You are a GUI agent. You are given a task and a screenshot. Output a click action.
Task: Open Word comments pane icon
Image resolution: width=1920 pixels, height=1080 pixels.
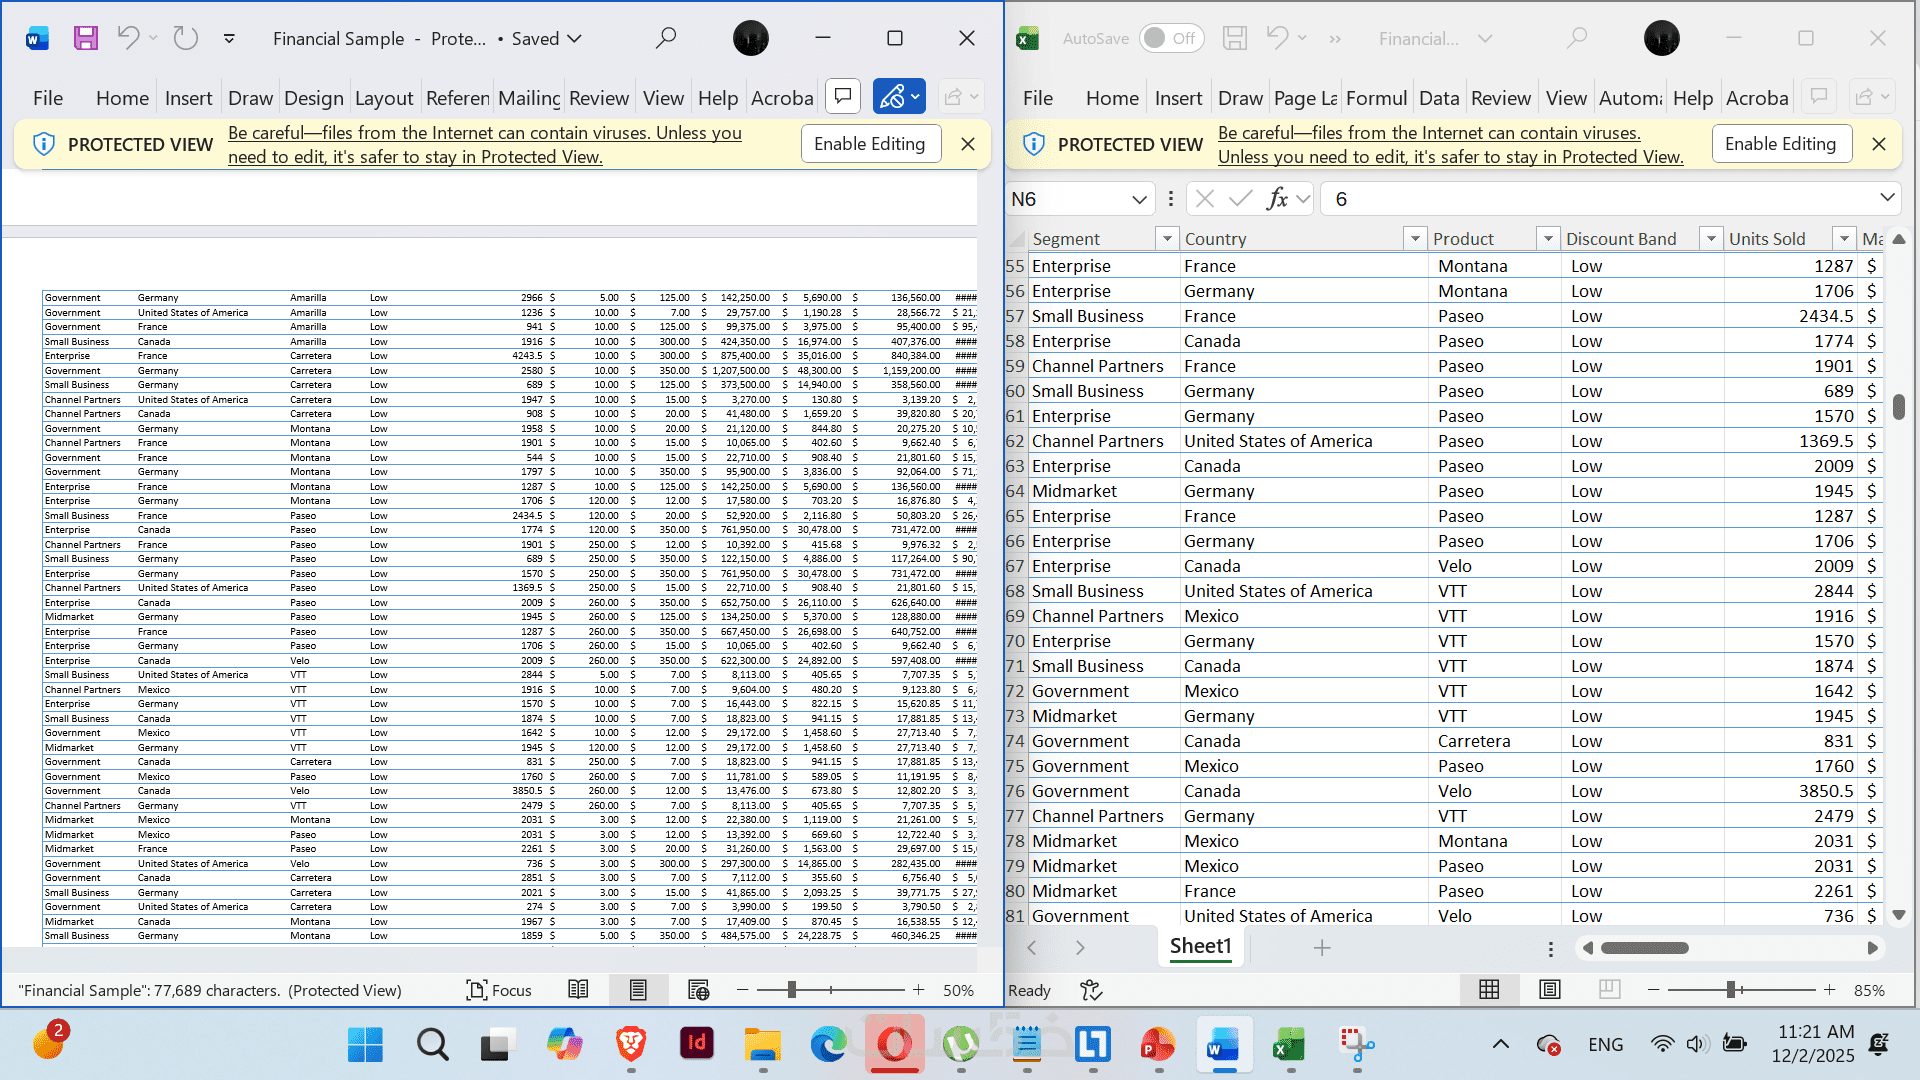click(x=843, y=97)
